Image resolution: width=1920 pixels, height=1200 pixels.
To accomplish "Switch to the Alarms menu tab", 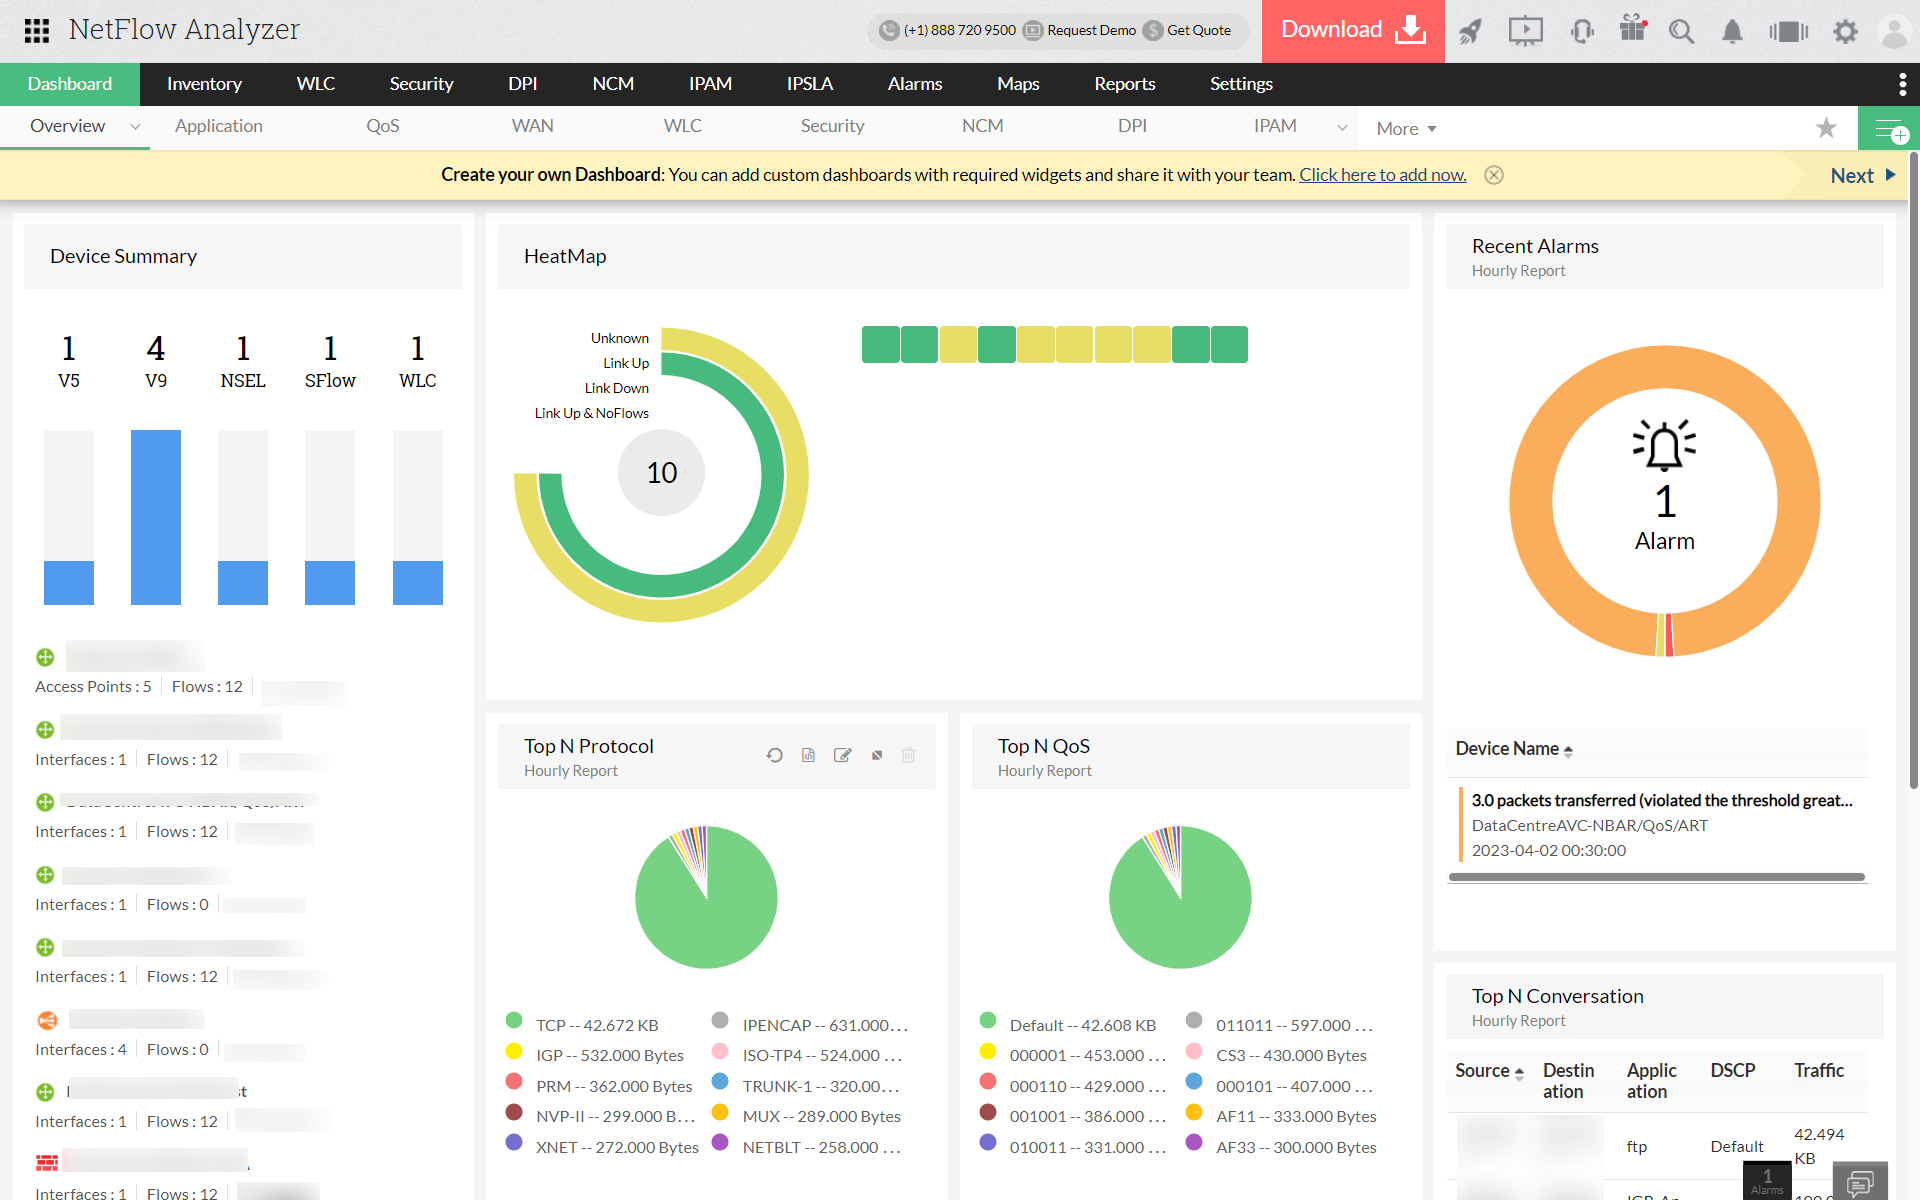I will tap(914, 84).
